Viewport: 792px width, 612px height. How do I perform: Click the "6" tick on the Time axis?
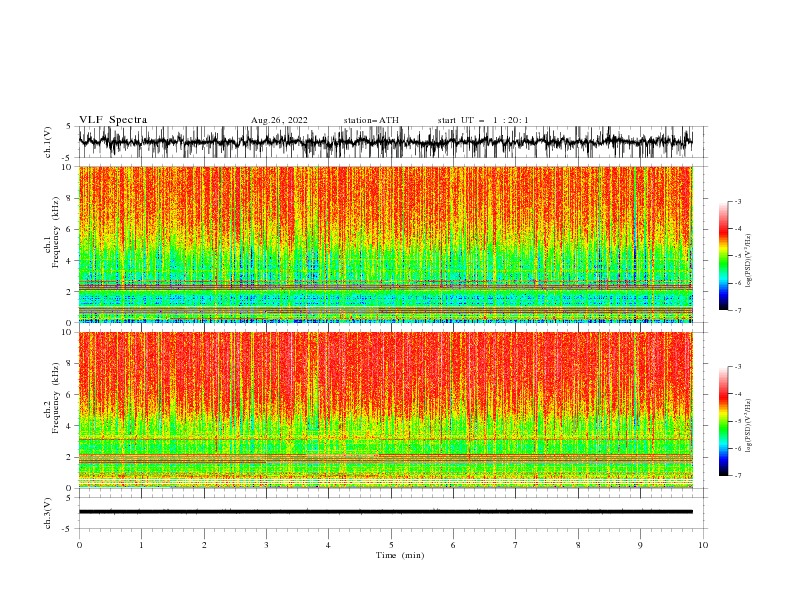[x=453, y=545]
